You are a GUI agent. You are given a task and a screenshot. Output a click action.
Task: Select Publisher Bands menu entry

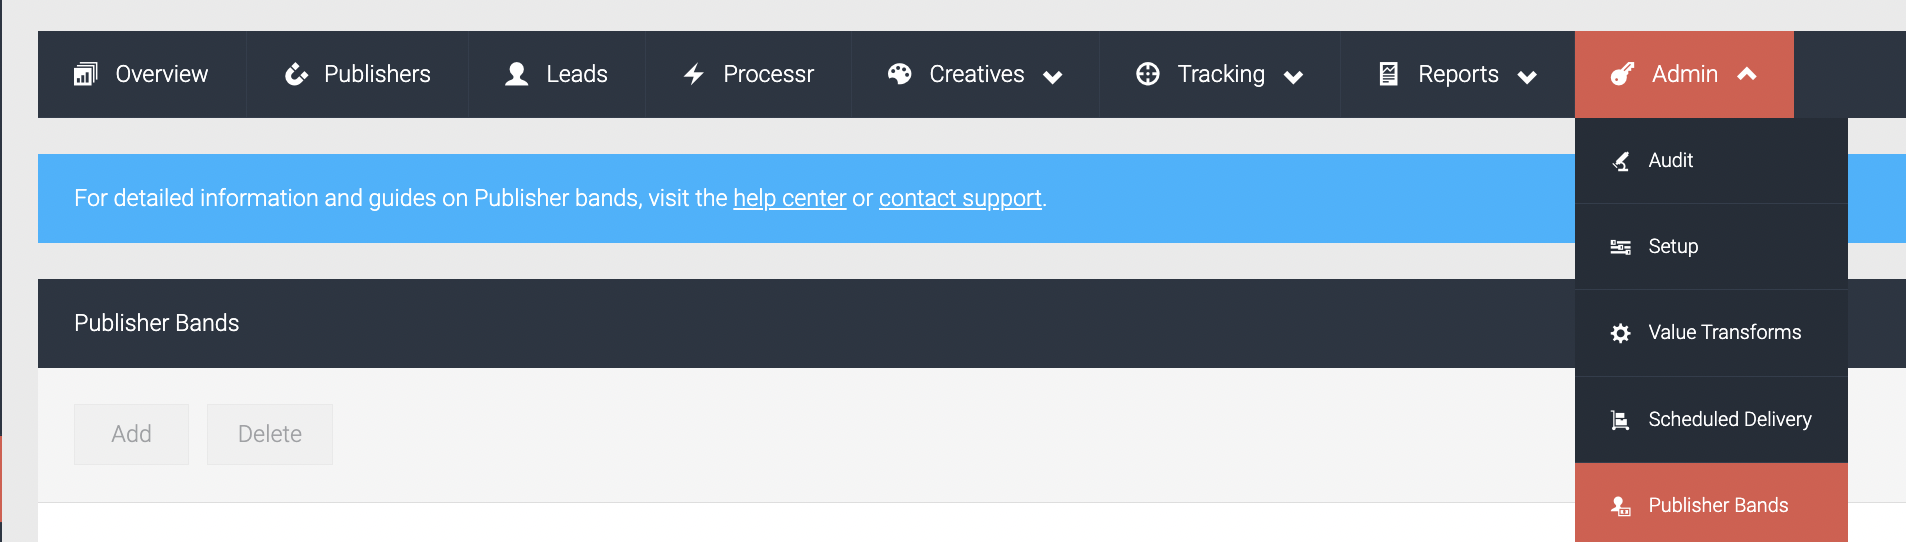(1711, 503)
